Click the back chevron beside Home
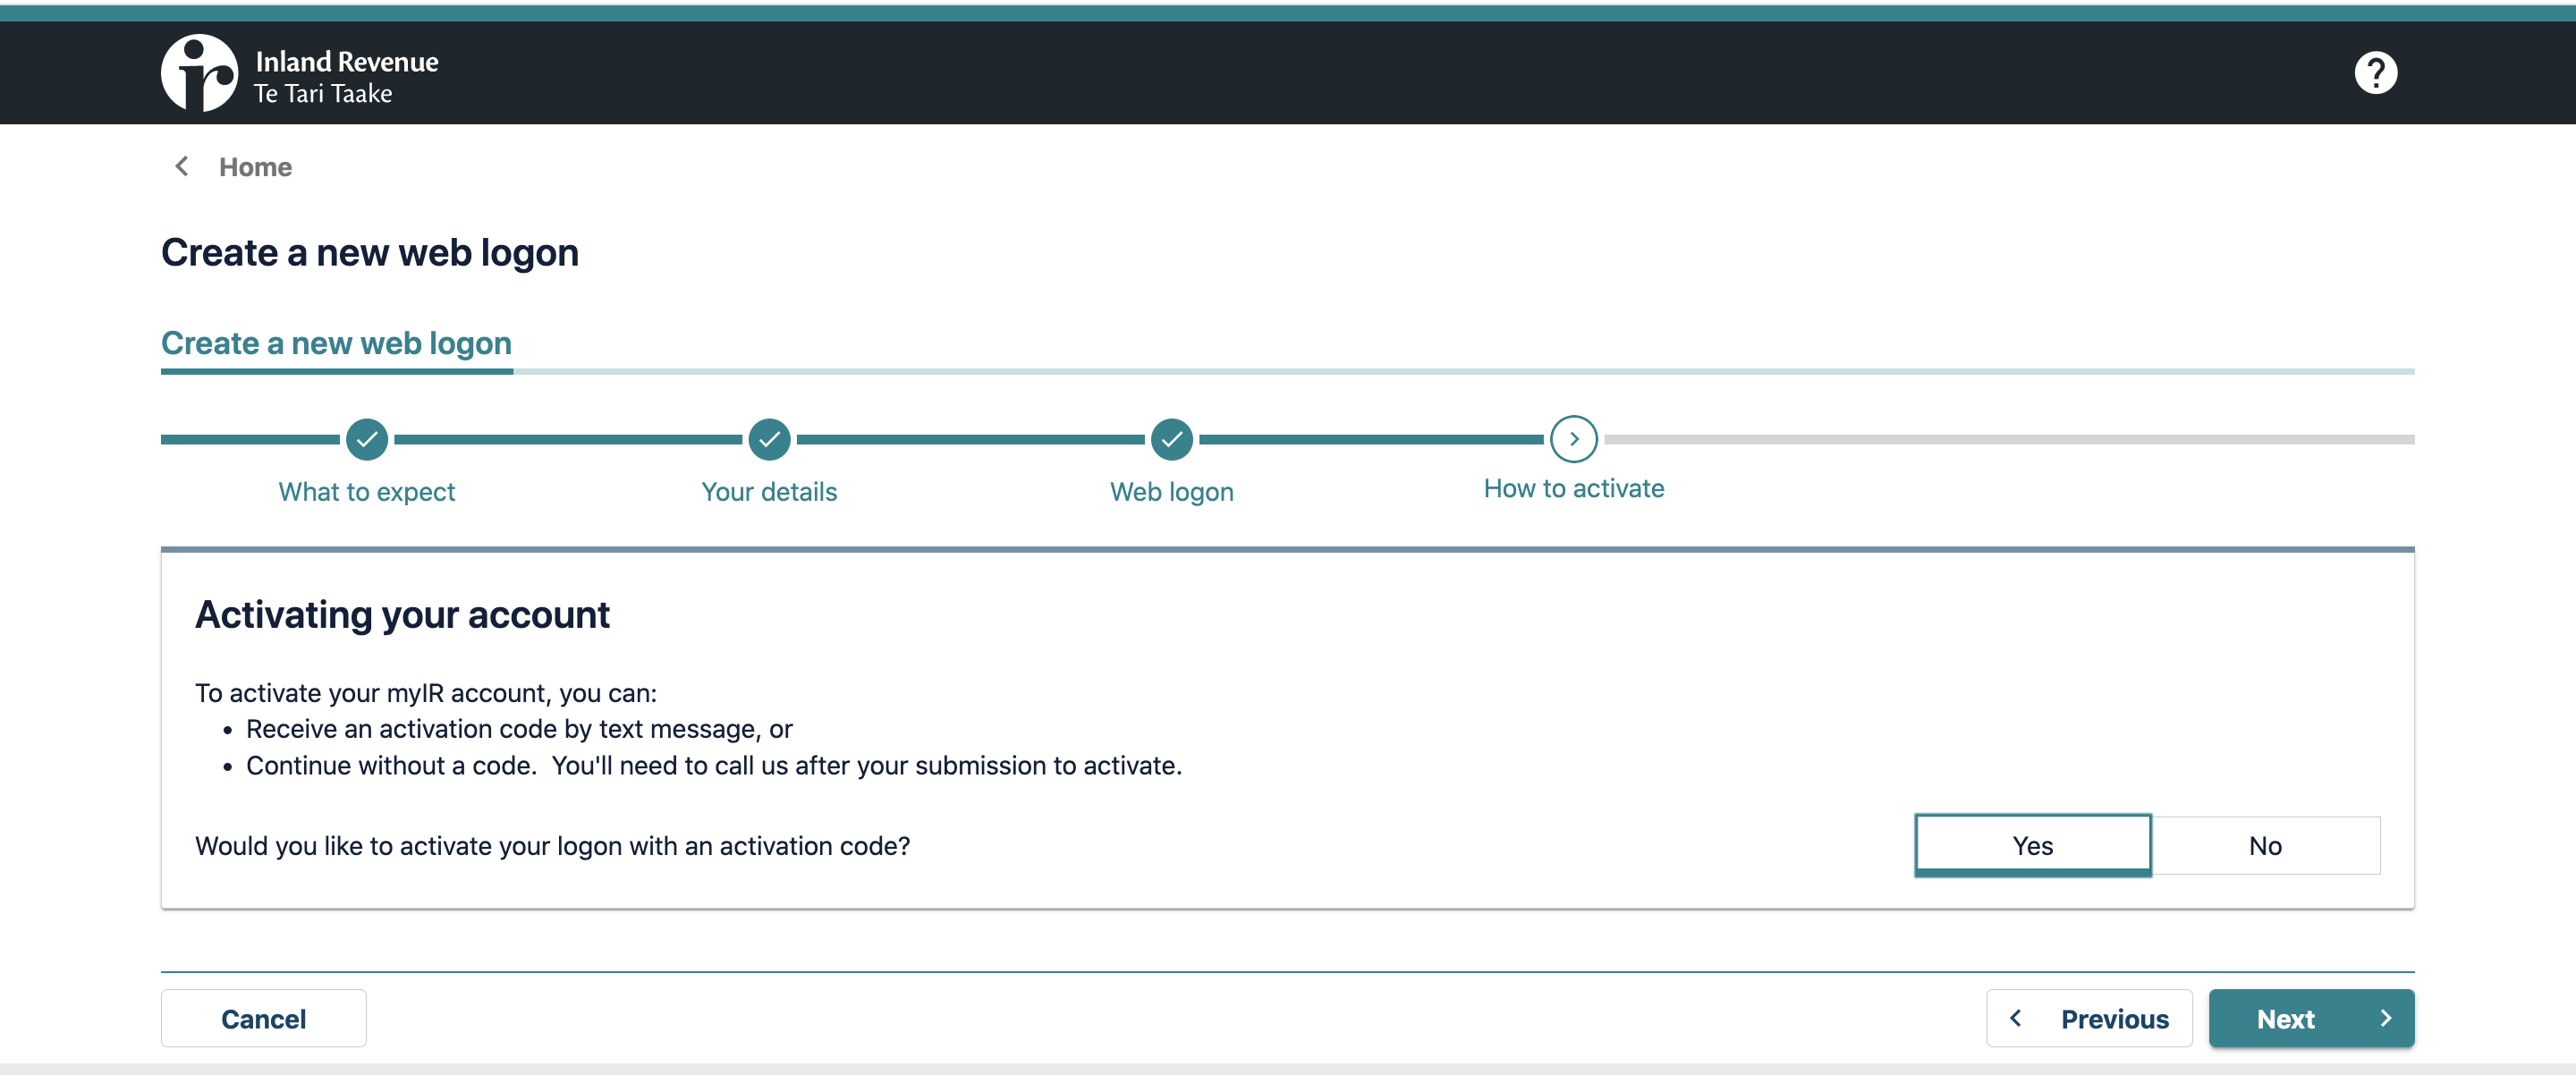 (x=182, y=167)
